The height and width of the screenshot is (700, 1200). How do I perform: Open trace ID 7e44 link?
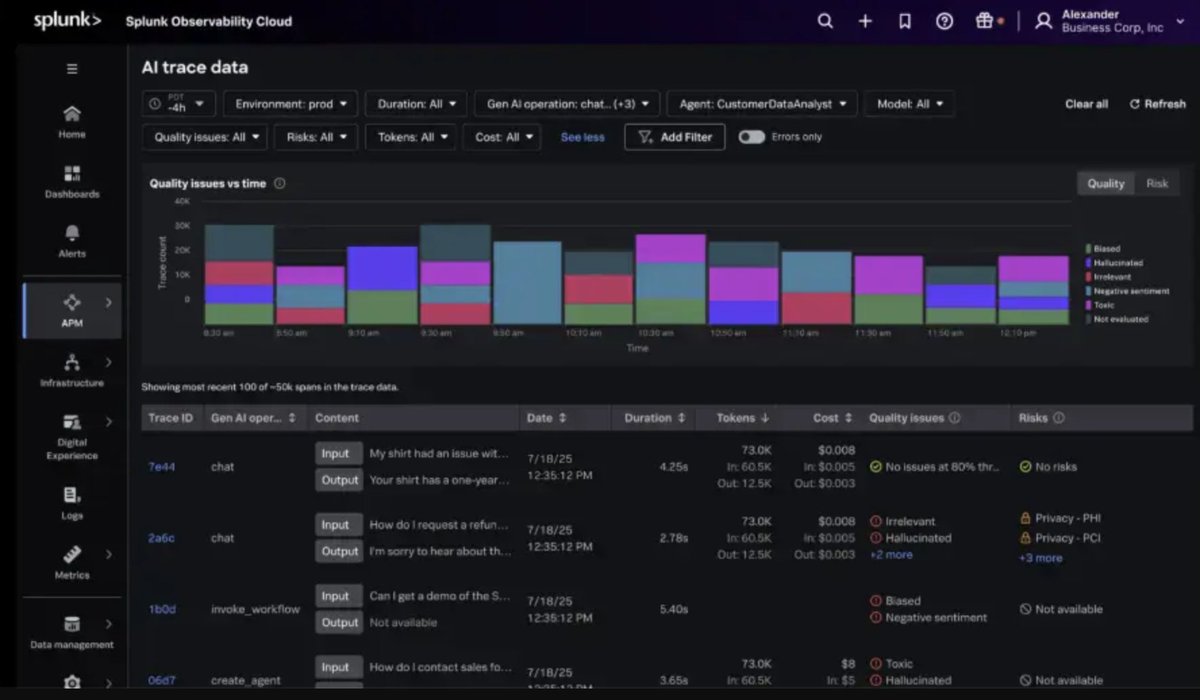[x=161, y=466]
